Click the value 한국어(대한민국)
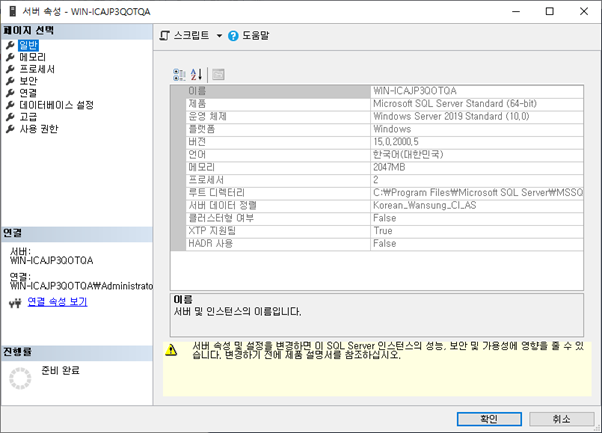This screenshot has height=433, width=602. pyautogui.click(x=408, y=154)
